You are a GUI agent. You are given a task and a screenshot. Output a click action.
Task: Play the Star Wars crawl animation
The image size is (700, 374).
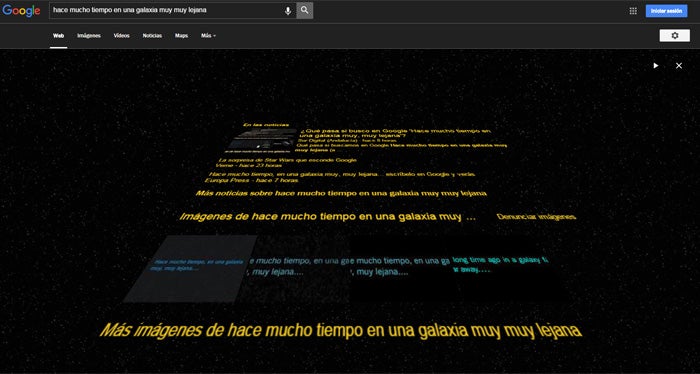655,66
